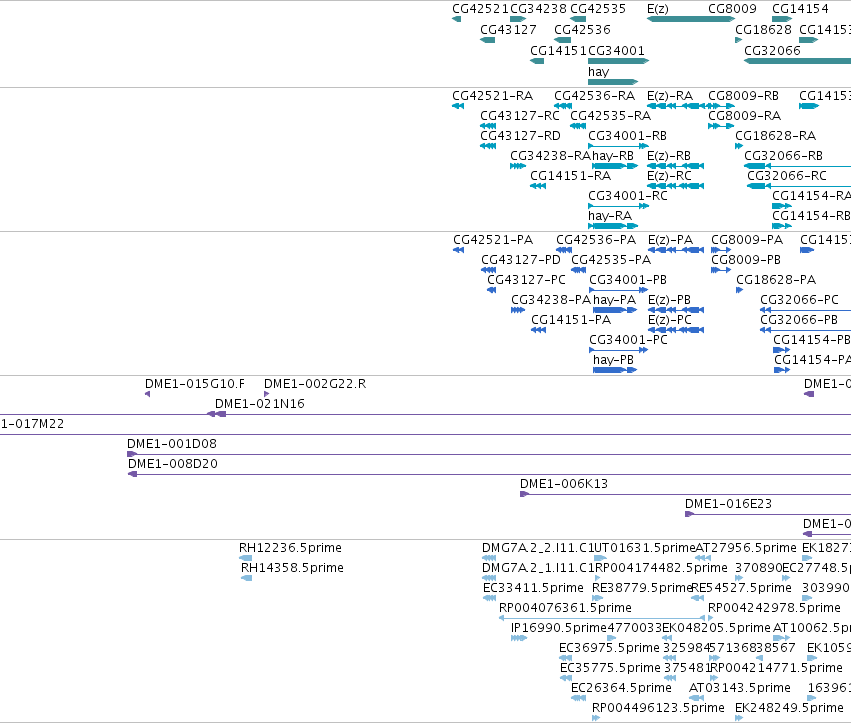Select protein CG43127-PC
851x723 pixels.
526,280
